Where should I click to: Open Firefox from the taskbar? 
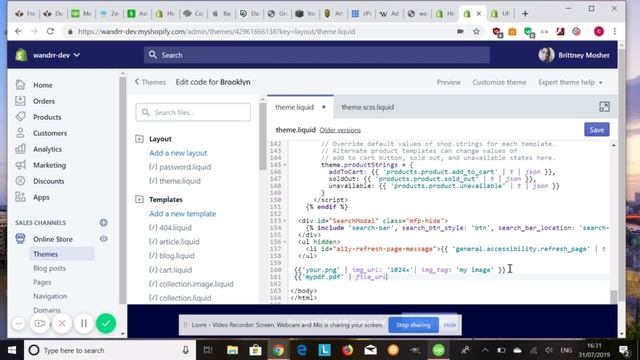click(347, 350)
